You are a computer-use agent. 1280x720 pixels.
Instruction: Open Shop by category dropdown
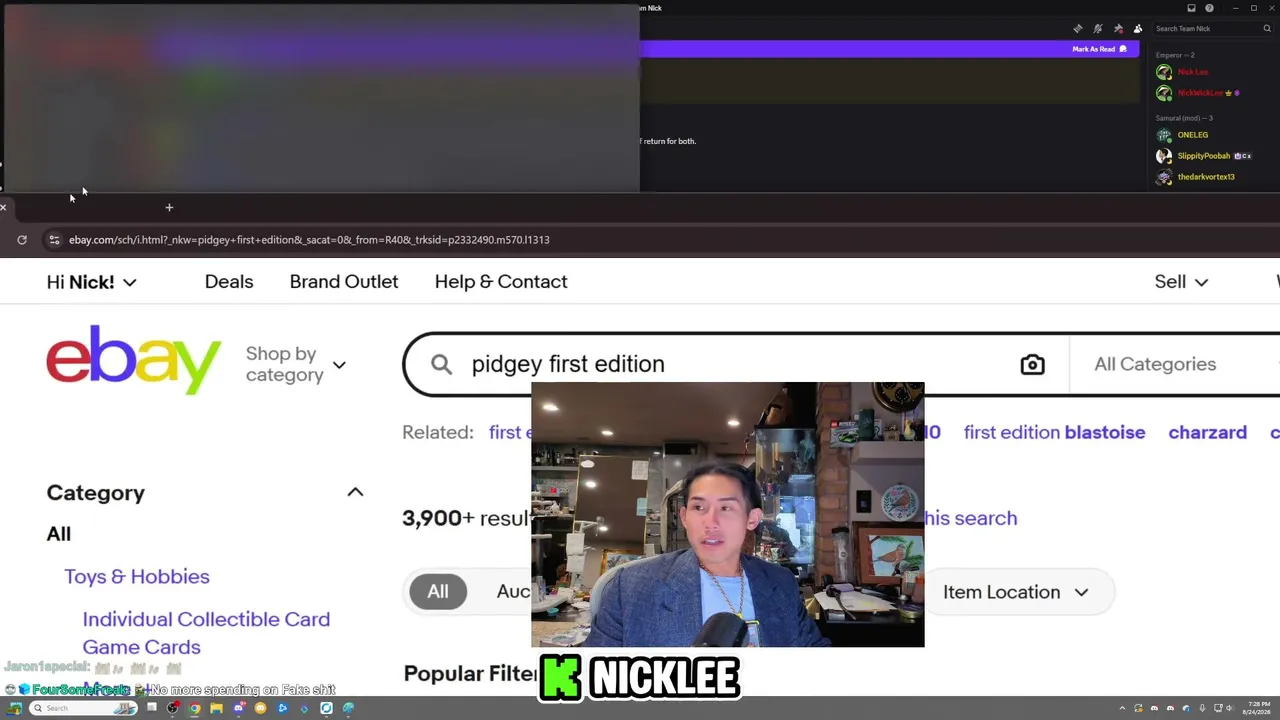point(296,364)
